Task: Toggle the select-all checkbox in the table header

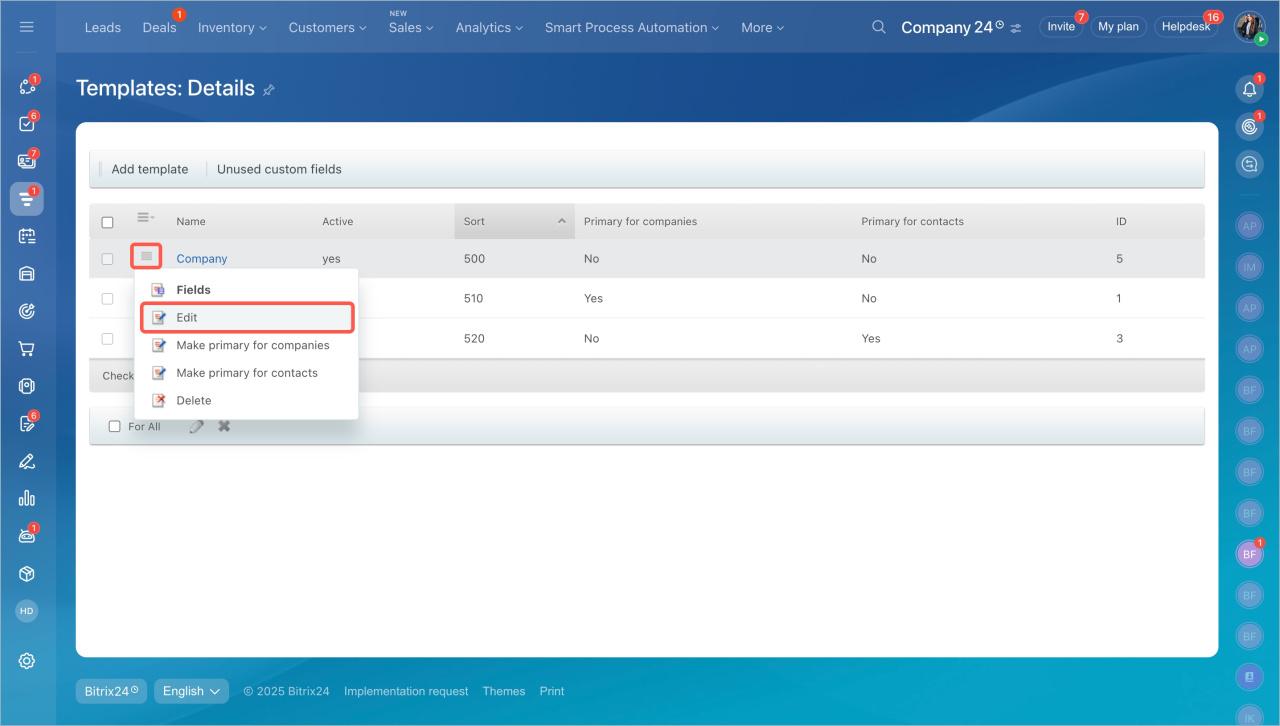Action: pyautogui.click(x=108, y=222)
